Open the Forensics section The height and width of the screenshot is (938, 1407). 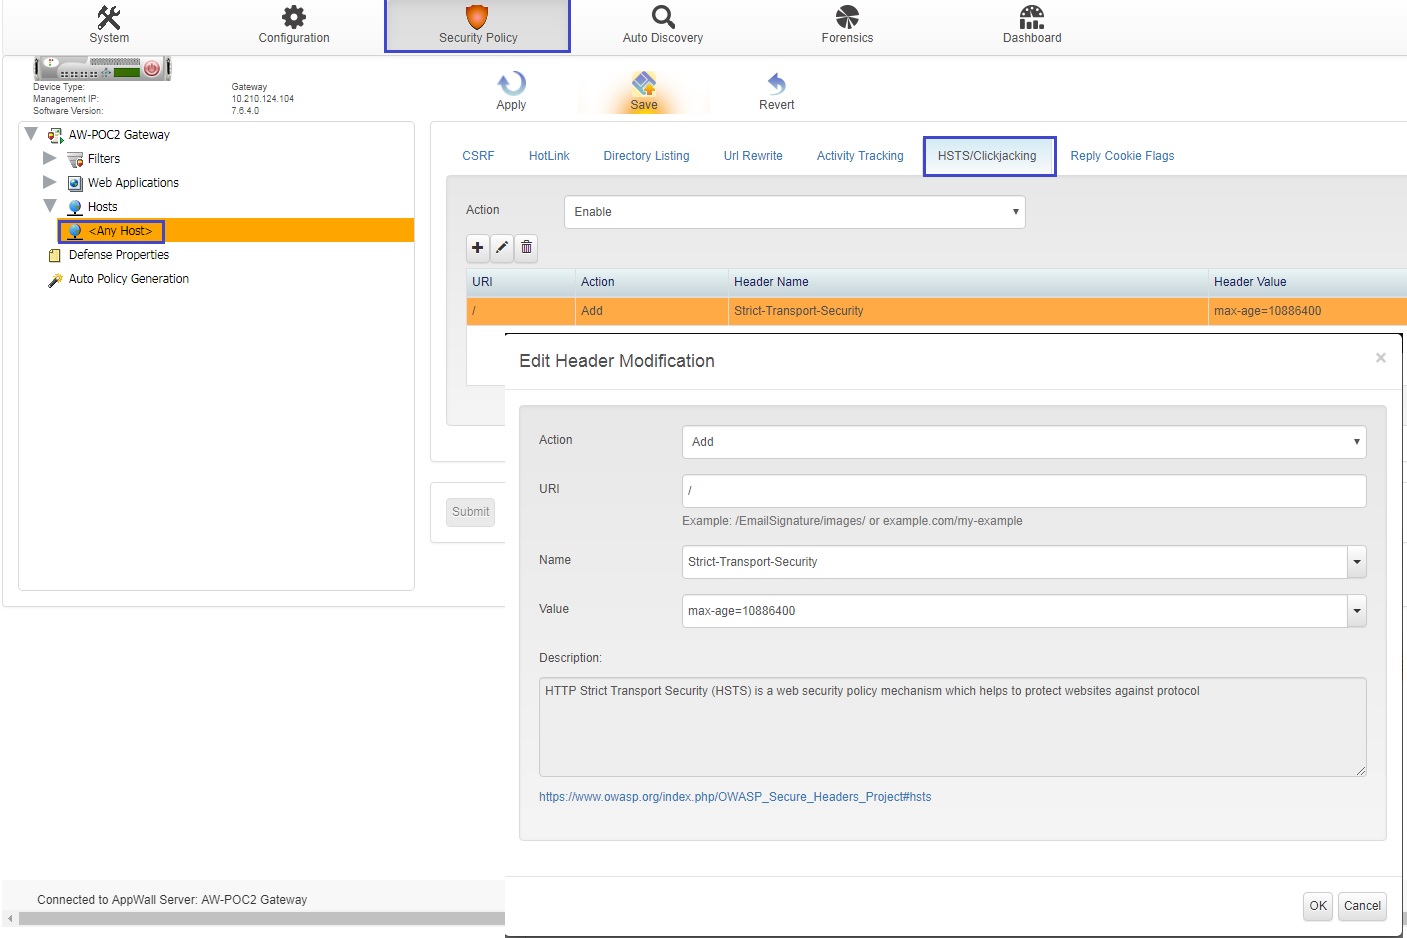pyautogui.click(x=847, y=25)
